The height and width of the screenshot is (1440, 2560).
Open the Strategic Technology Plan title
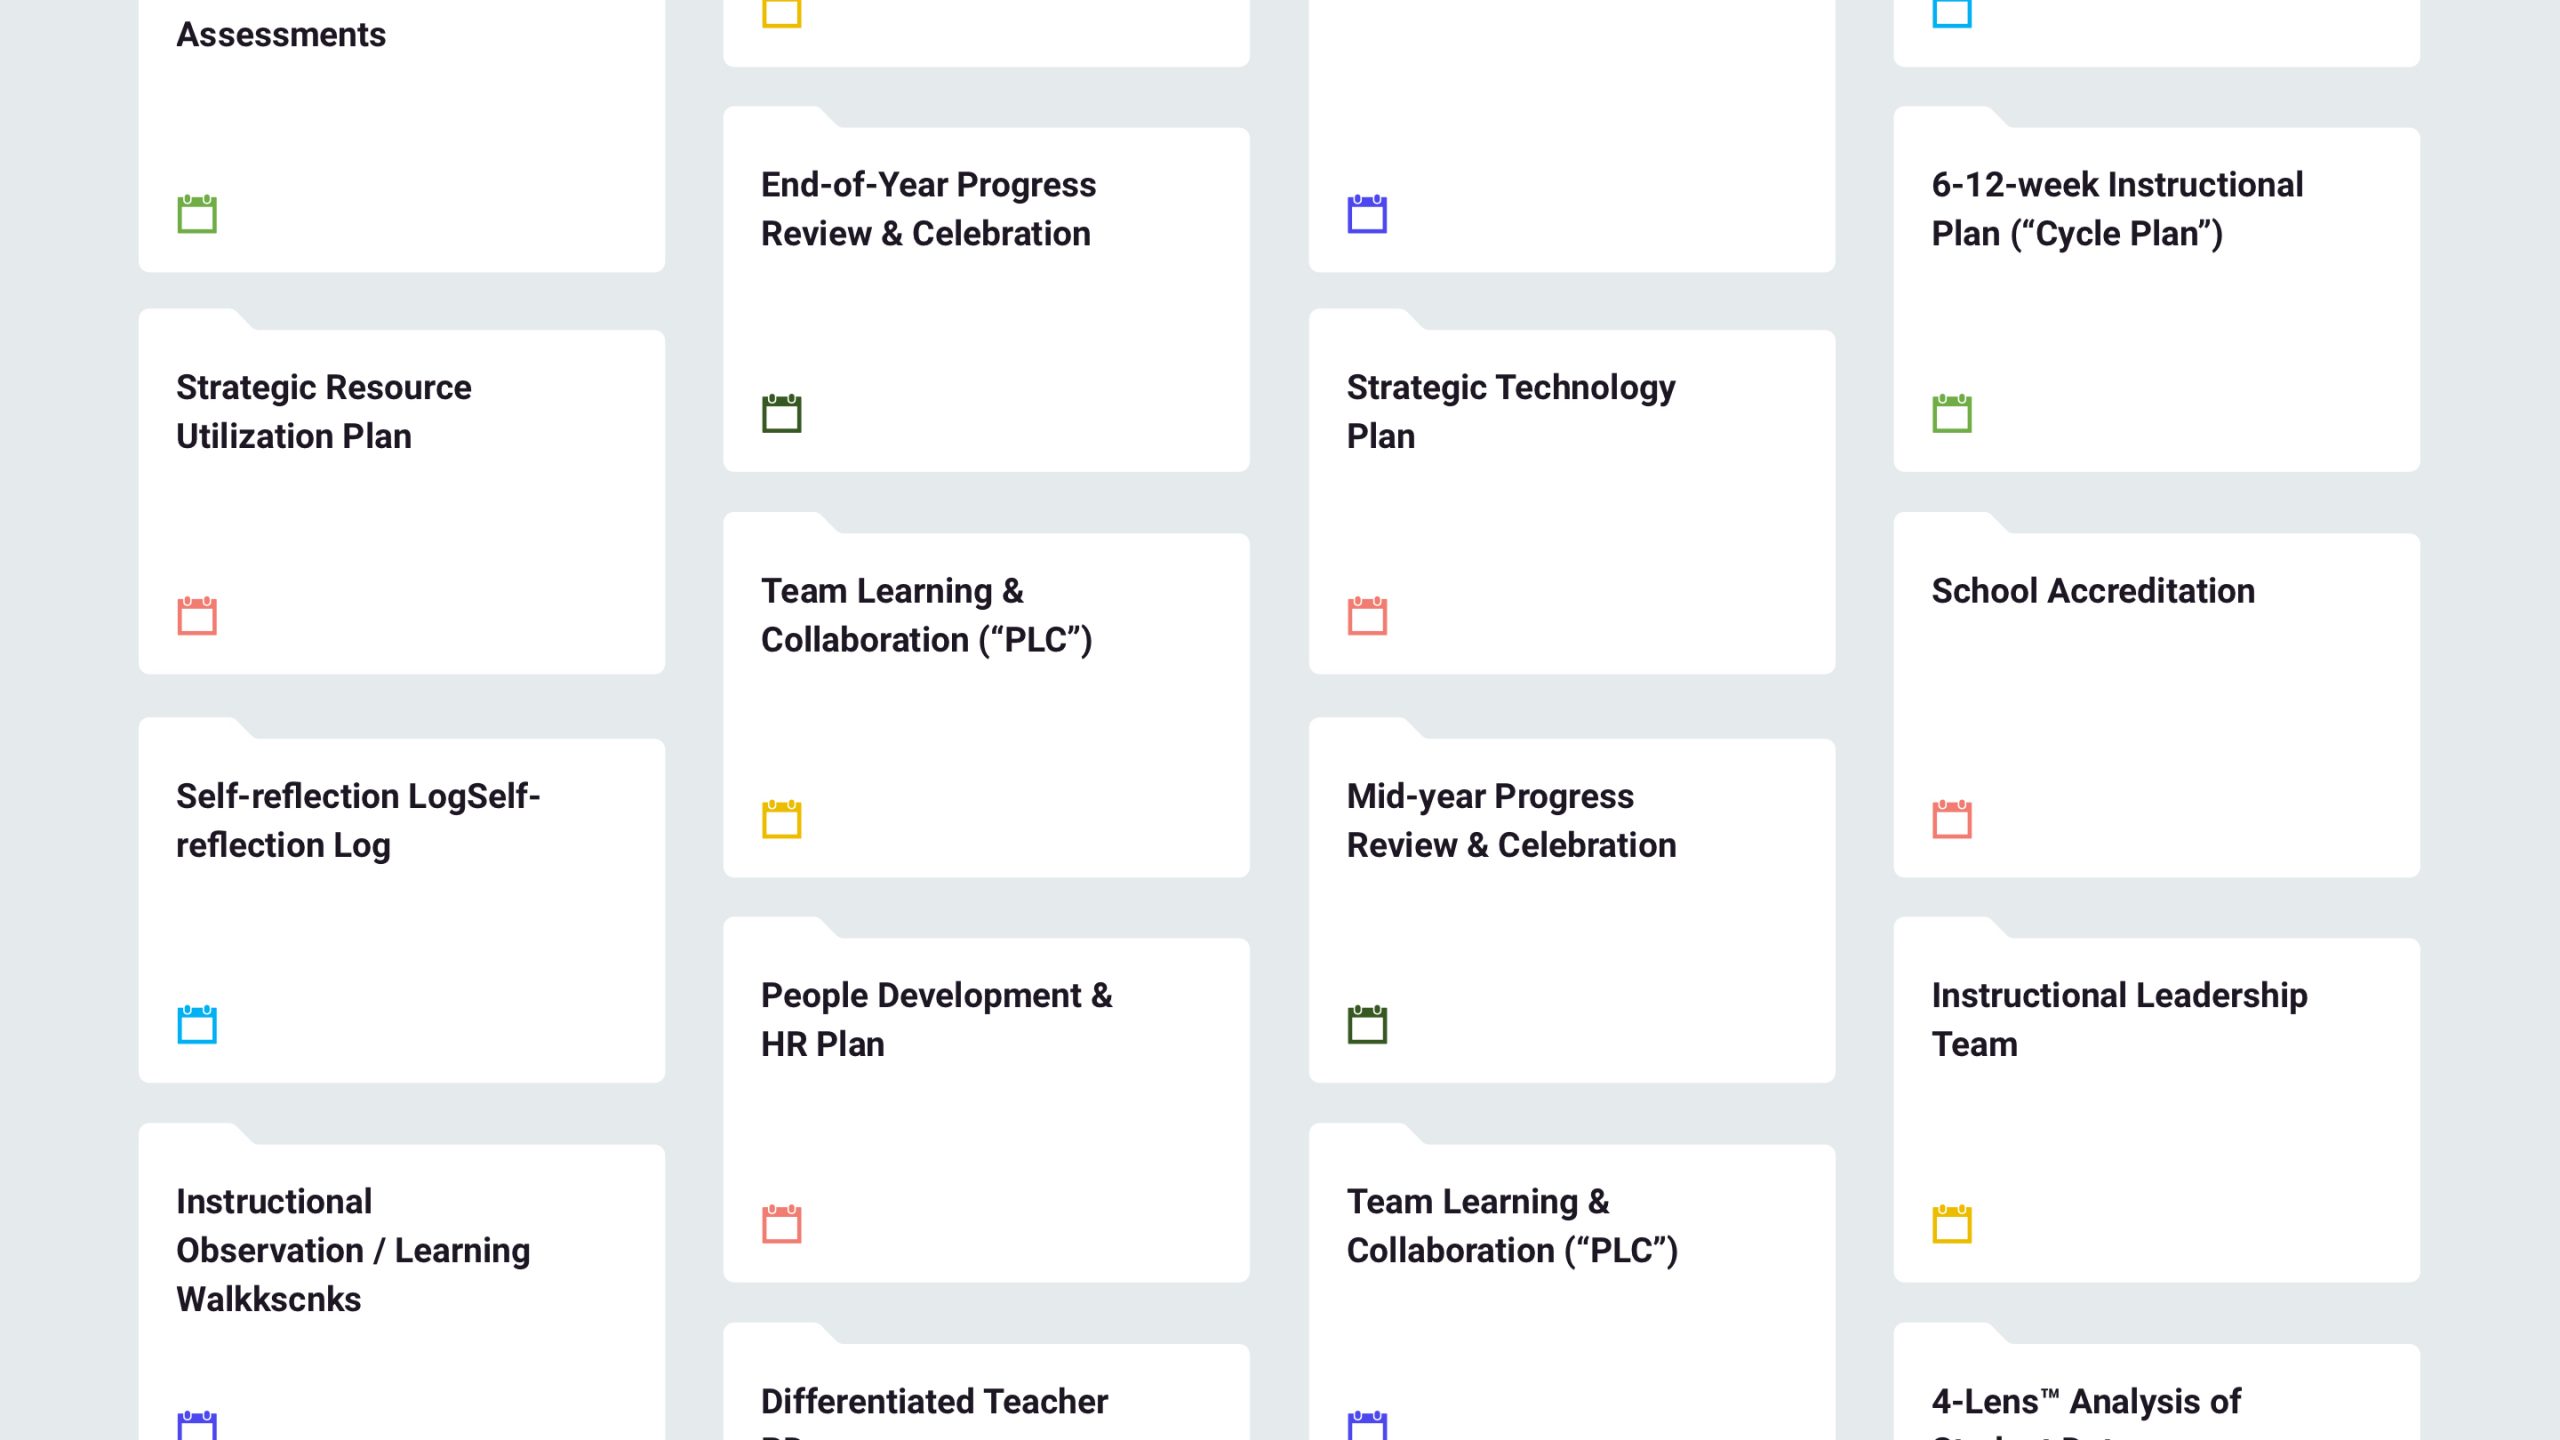(x=1510, y=411)
